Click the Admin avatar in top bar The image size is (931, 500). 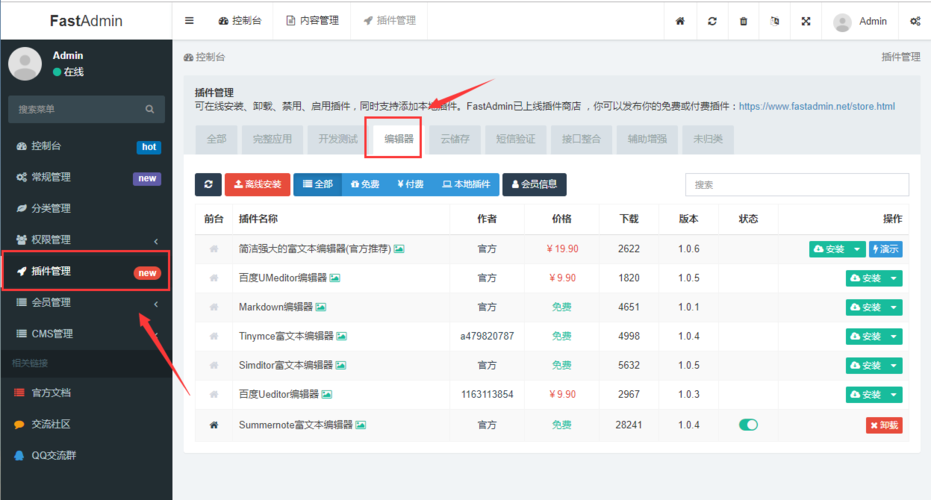(842, 22)
